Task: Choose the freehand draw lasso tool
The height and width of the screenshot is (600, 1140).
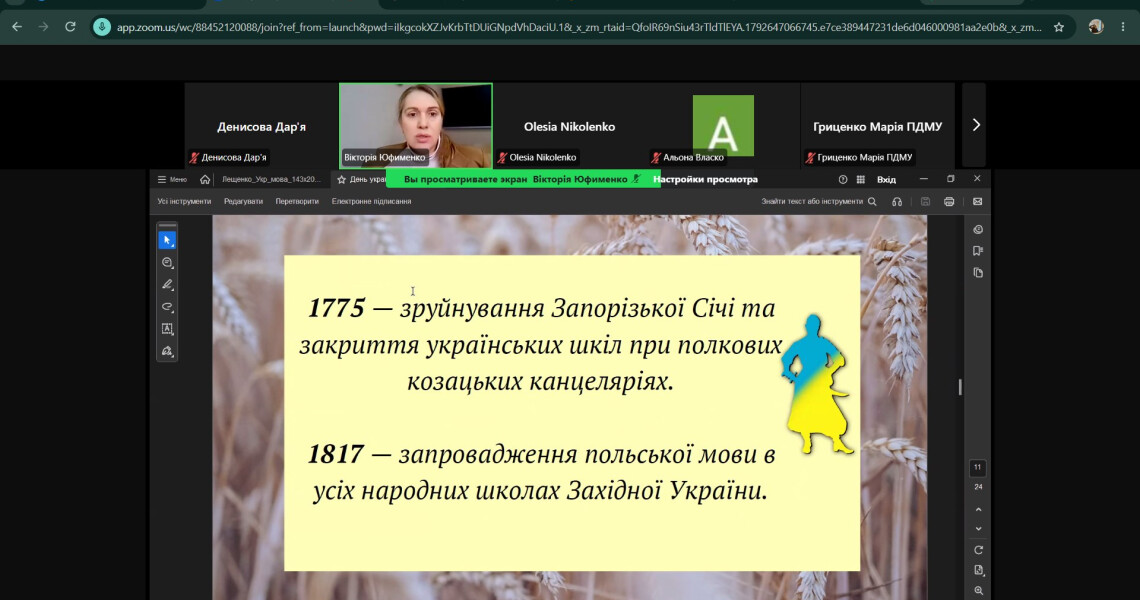Action: click(167, 307)
